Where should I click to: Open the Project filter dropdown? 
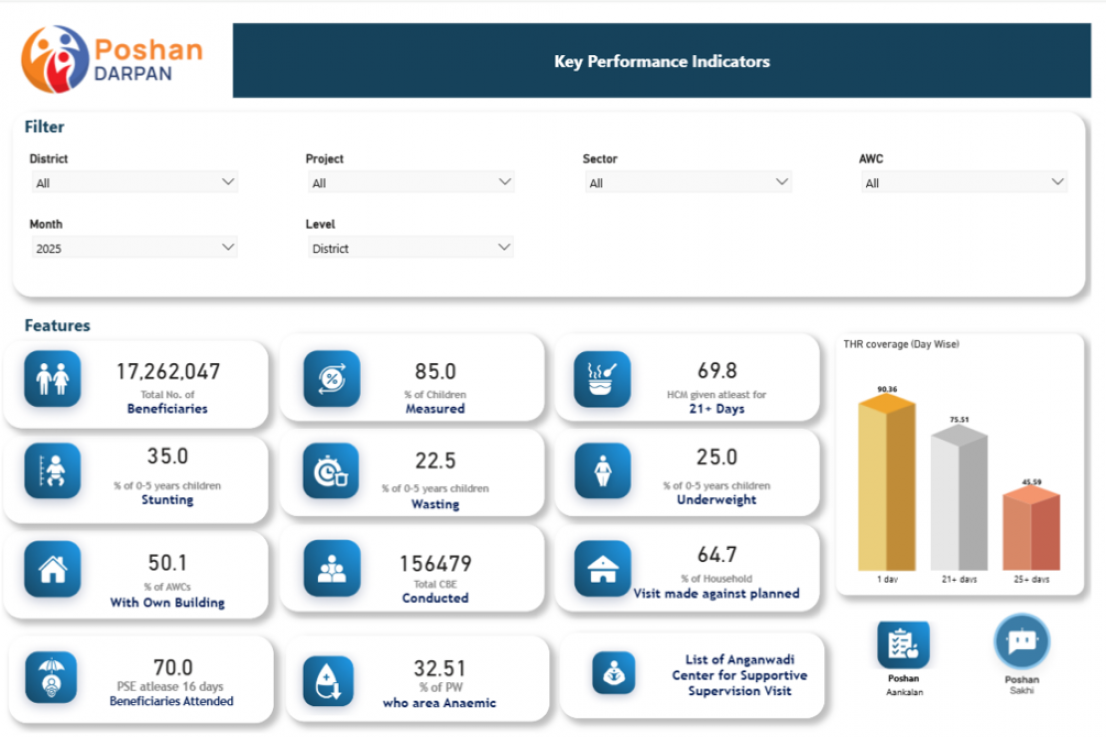pyautogui.click(x=409, y=183)
